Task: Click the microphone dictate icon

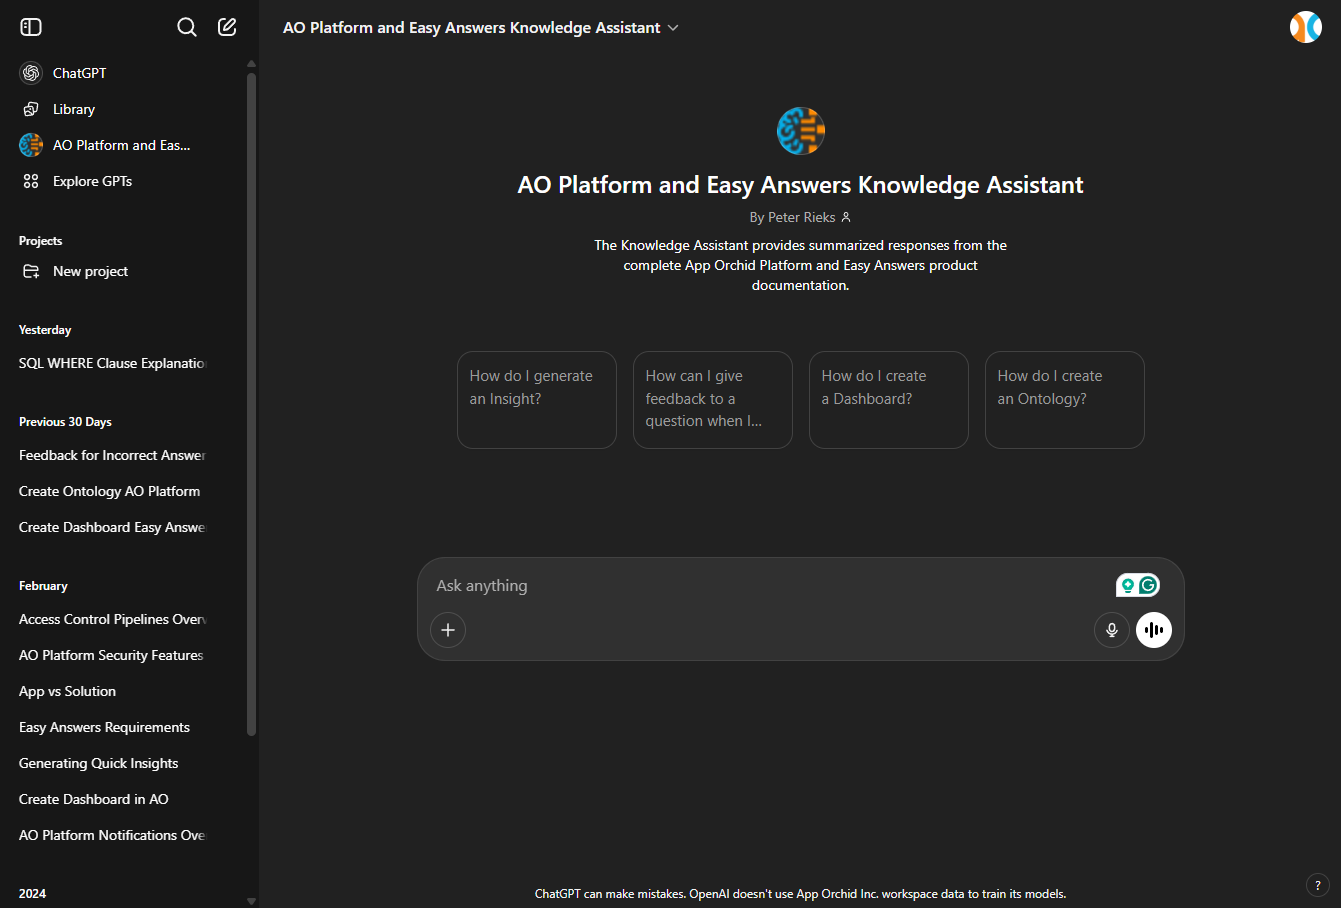Action: (1111, 630)
